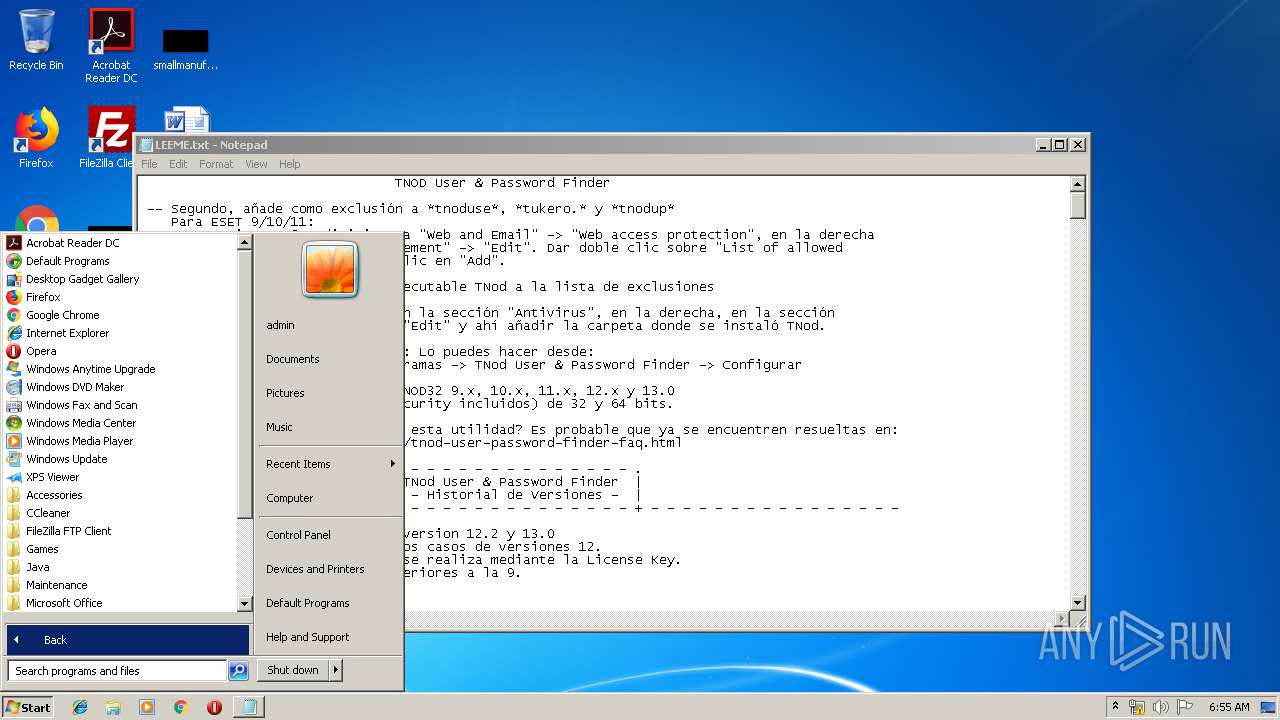This screenshot has height=720, width=1280.
Task: Open File Explorer from taskbar
Action: point(113,707)
